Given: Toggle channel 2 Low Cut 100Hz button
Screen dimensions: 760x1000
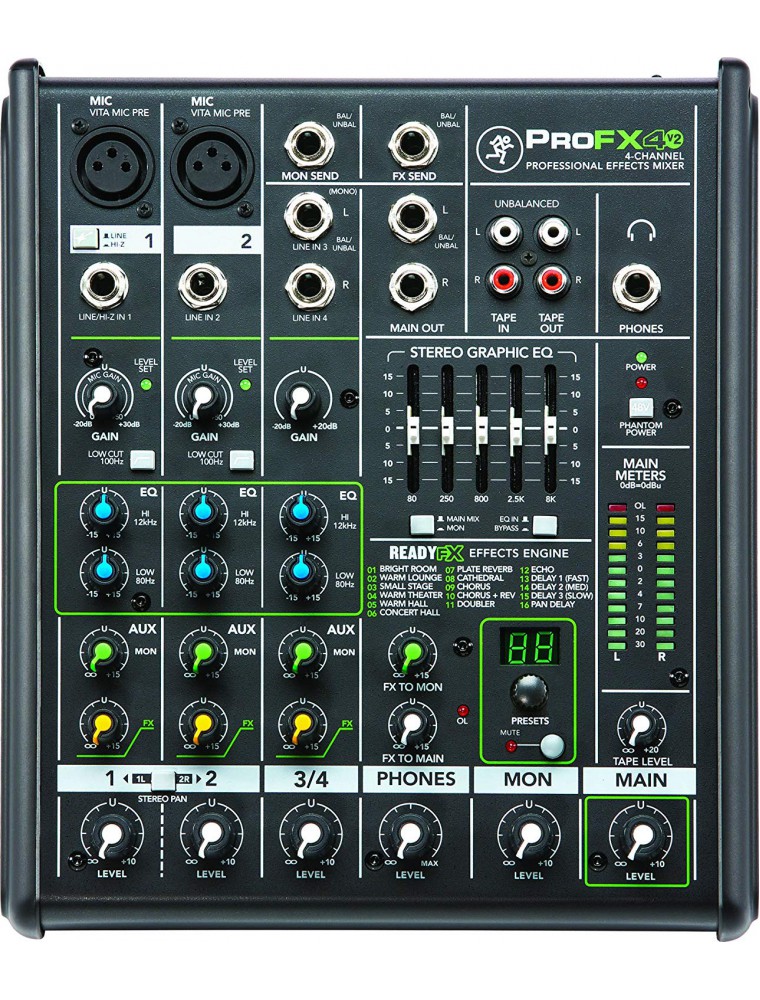Looking at the screenshot, I should click(242, 459).
